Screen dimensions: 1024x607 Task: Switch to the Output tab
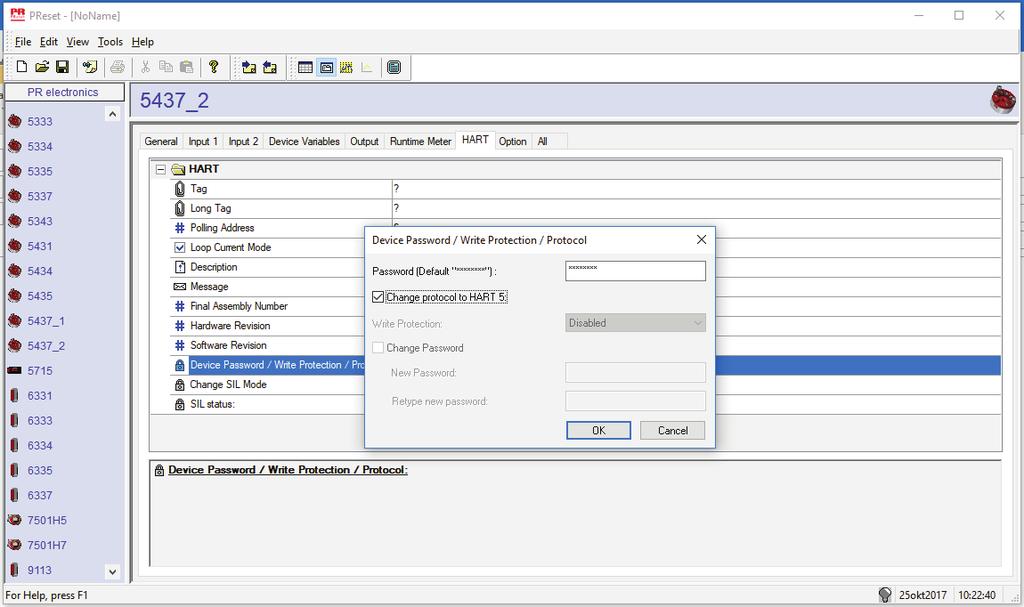pos(364,141)
